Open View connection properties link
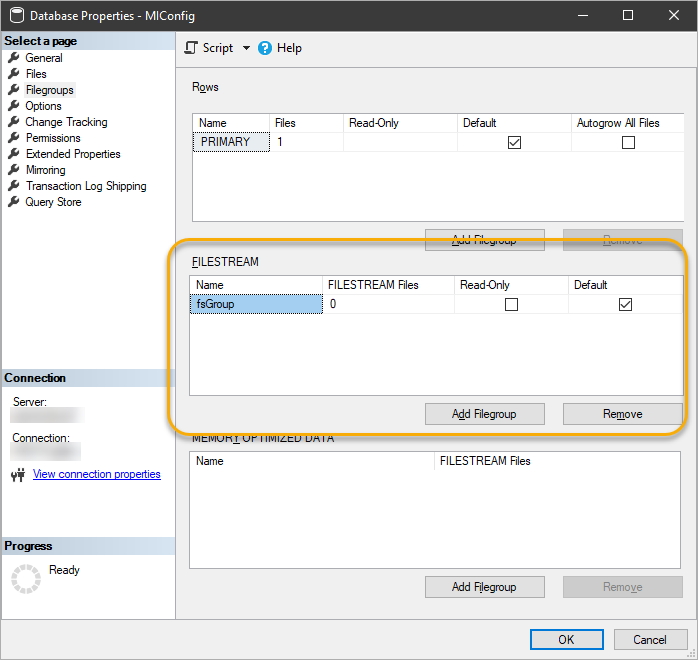This screenshot has height=660, width=698. click(x=96, y=474)
